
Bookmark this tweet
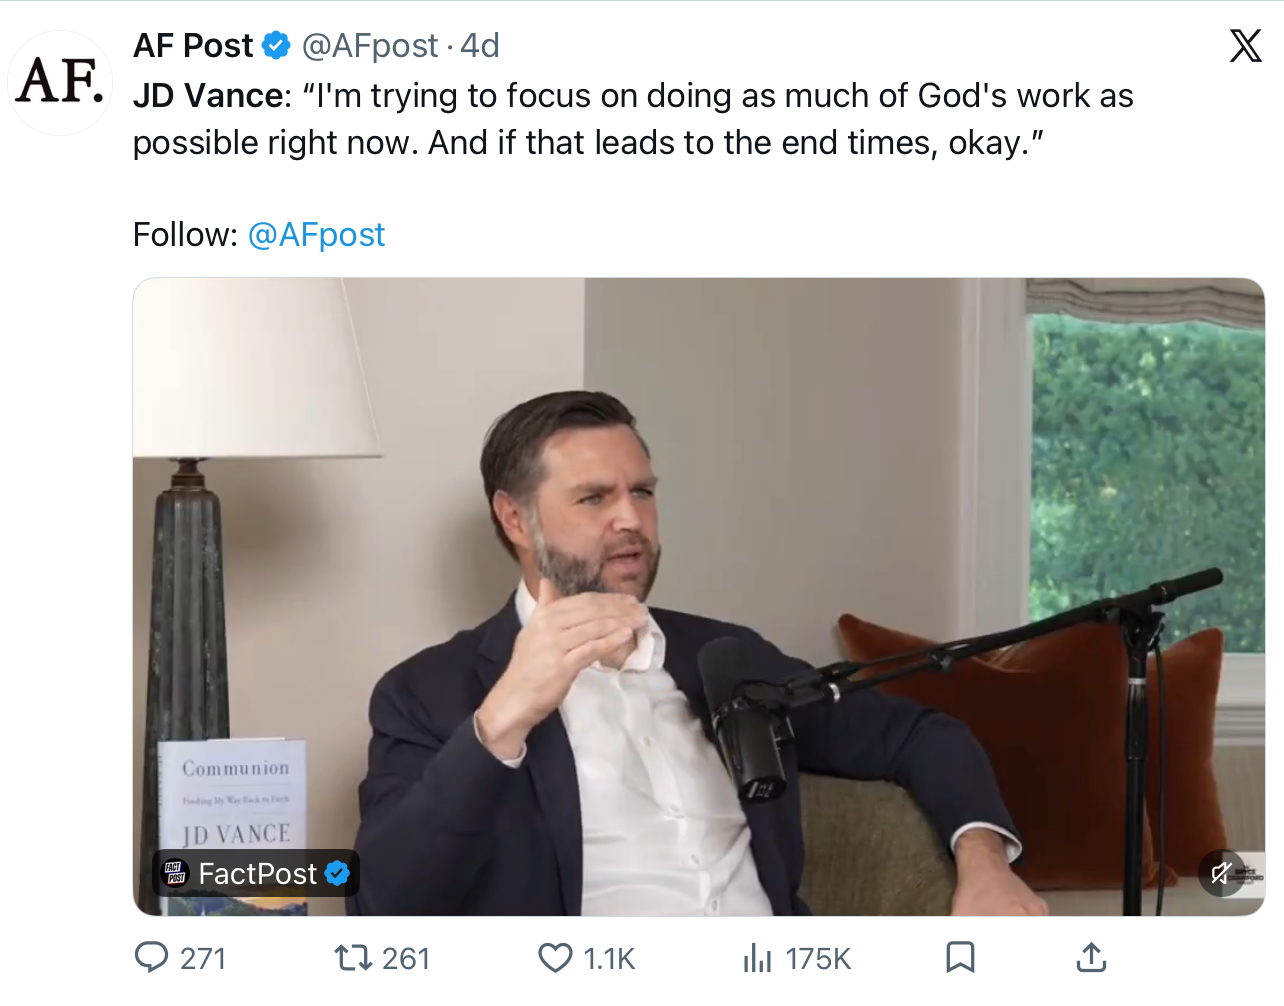(x=960, y=957)
